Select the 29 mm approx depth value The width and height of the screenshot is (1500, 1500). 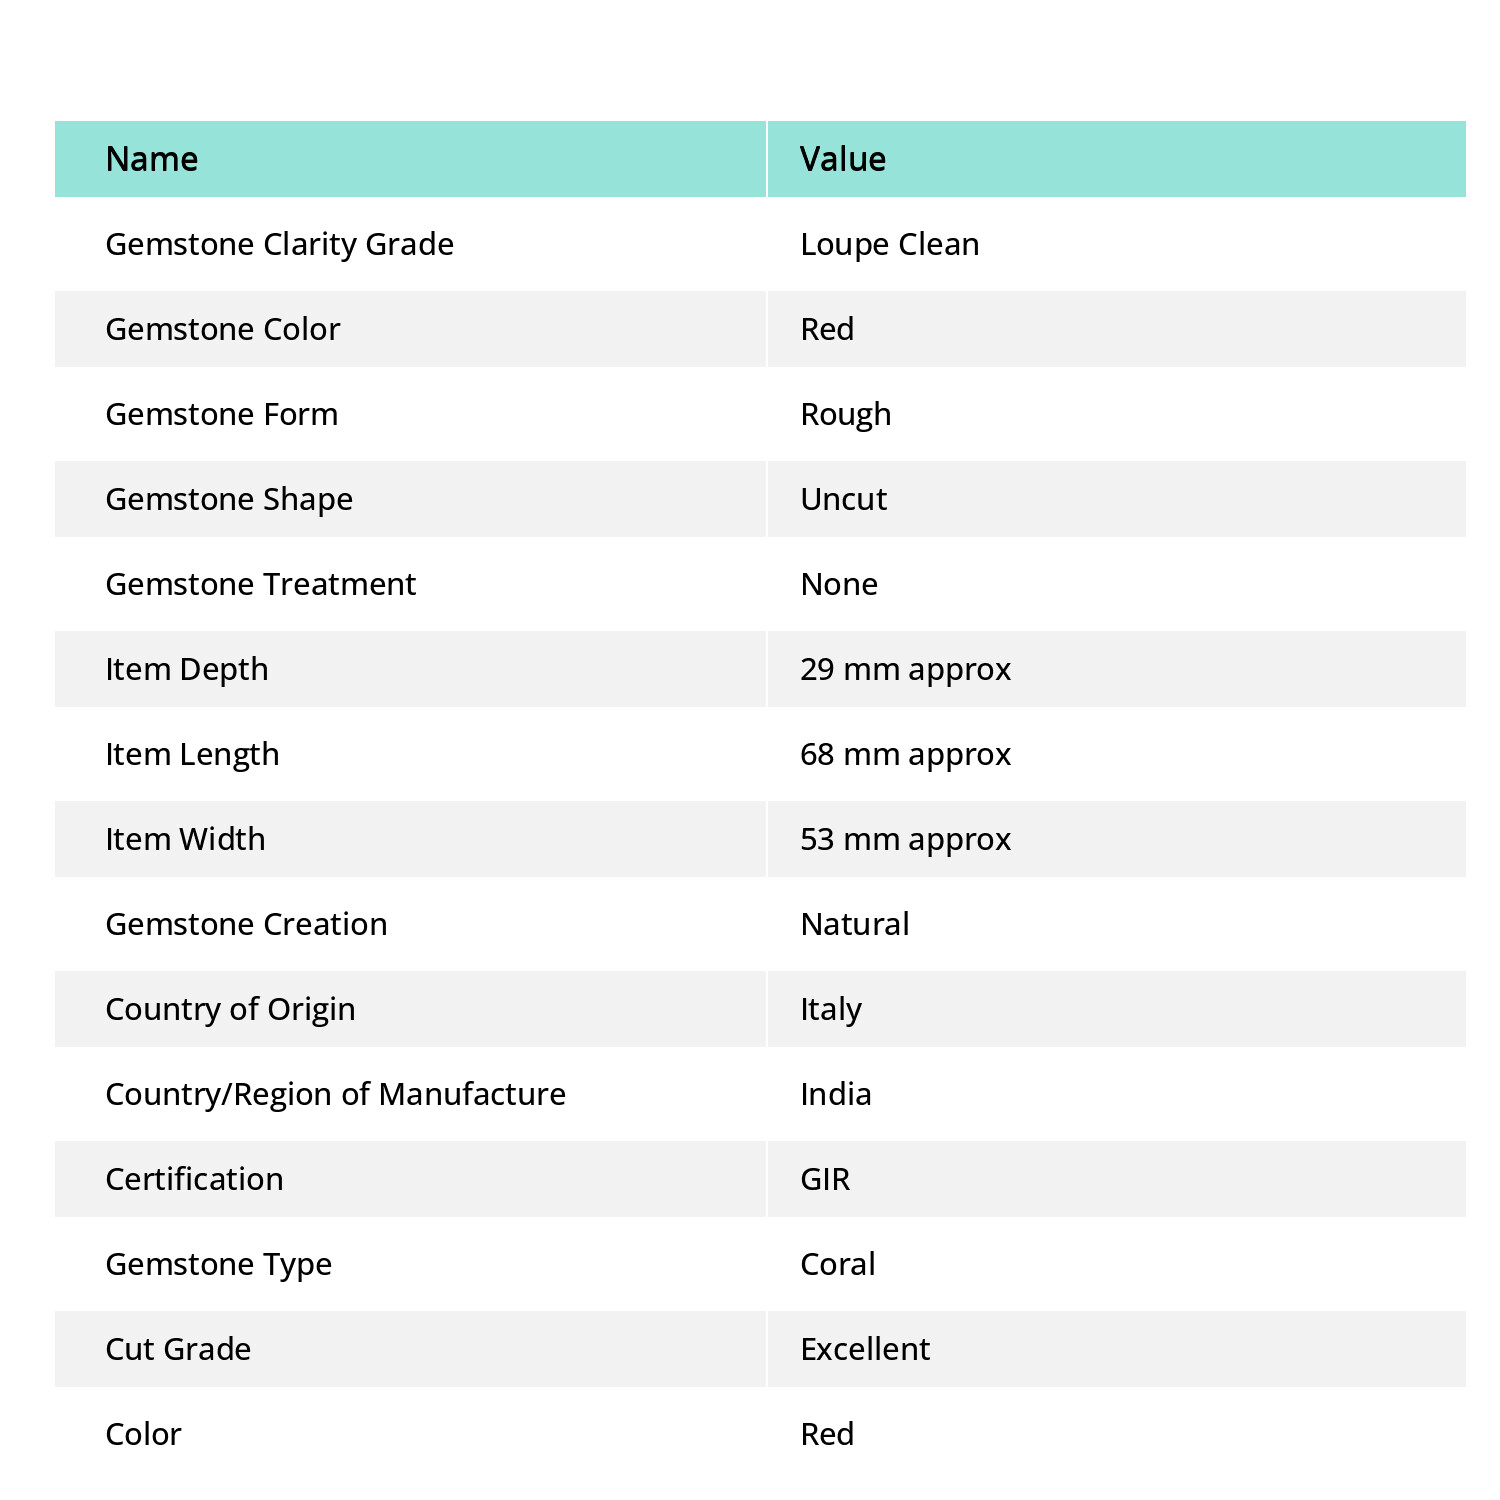point(906,670)
